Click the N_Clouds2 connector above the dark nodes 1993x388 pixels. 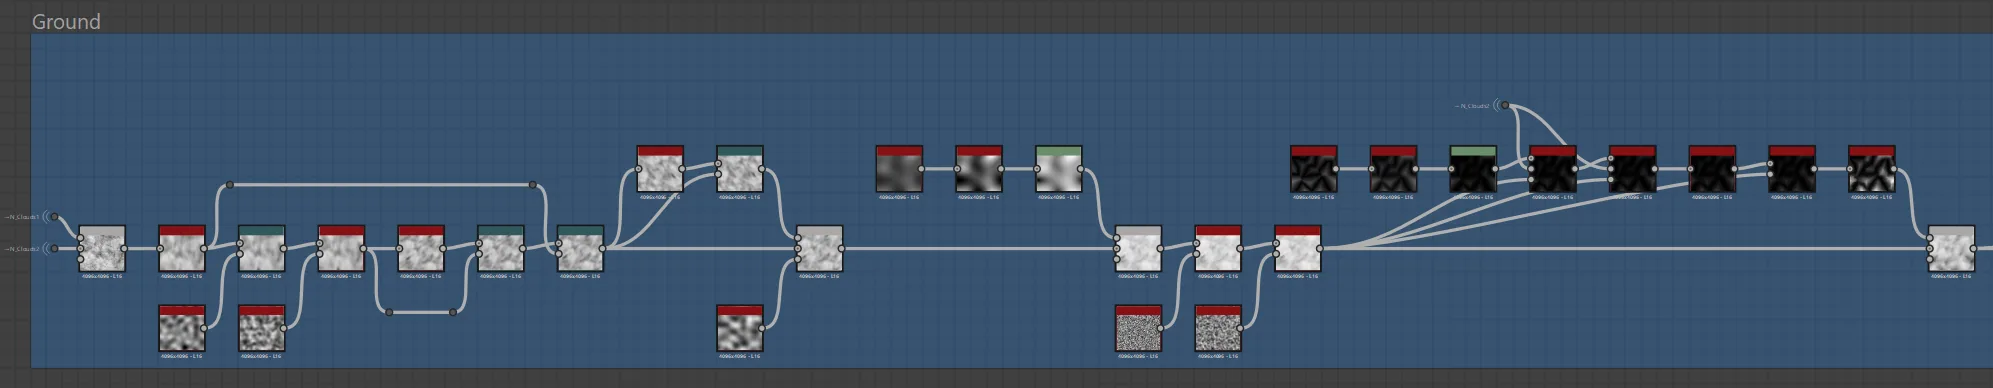[1504, 105]
